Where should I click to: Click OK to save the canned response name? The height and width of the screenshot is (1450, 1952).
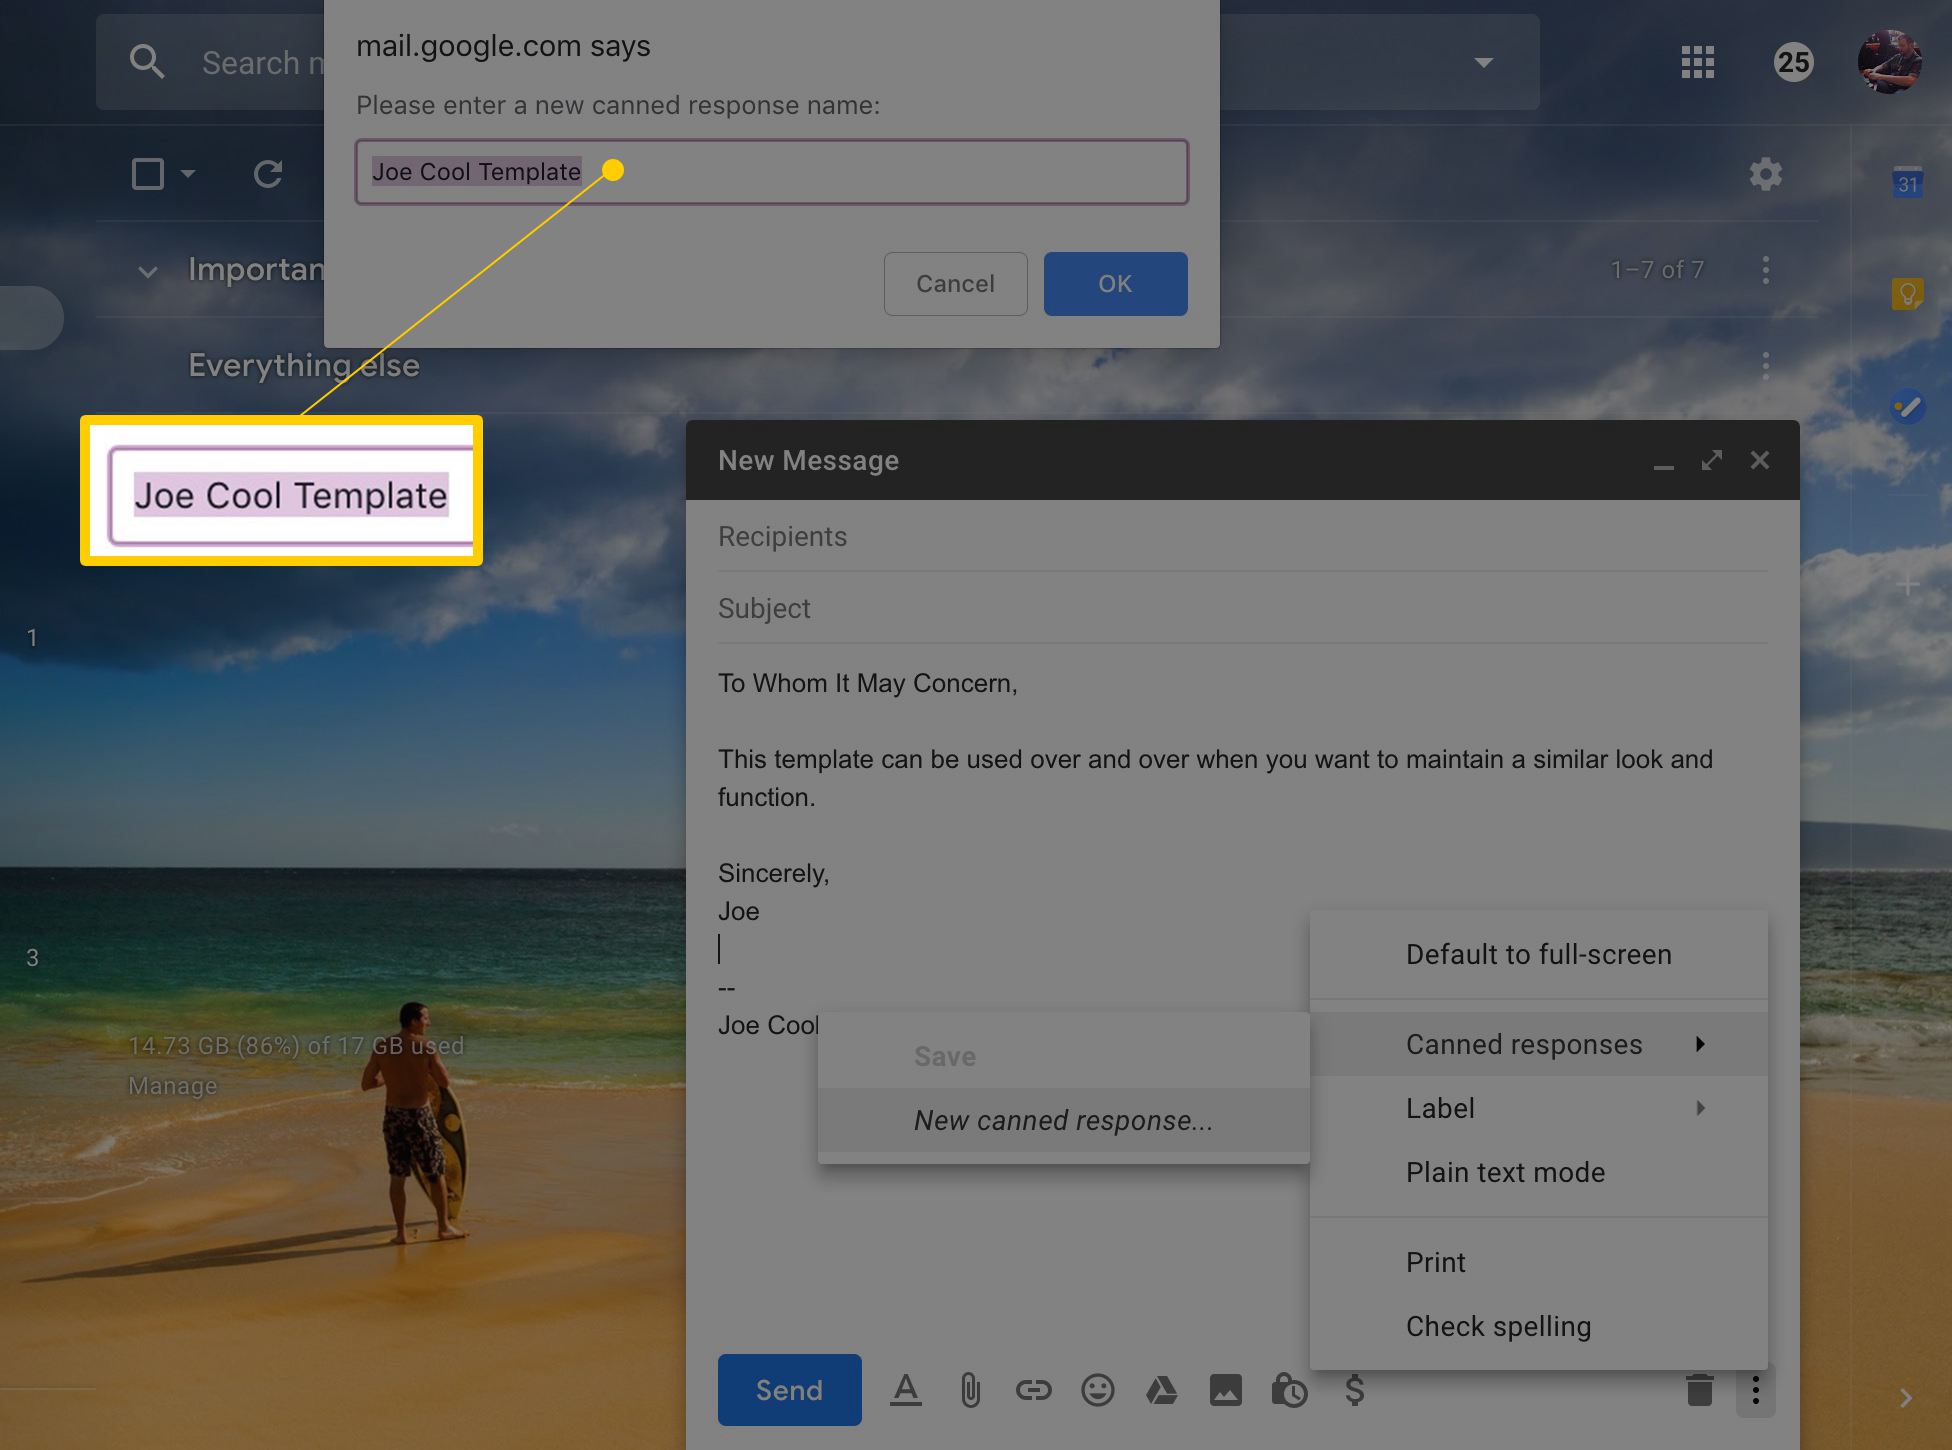(1115, 282)
